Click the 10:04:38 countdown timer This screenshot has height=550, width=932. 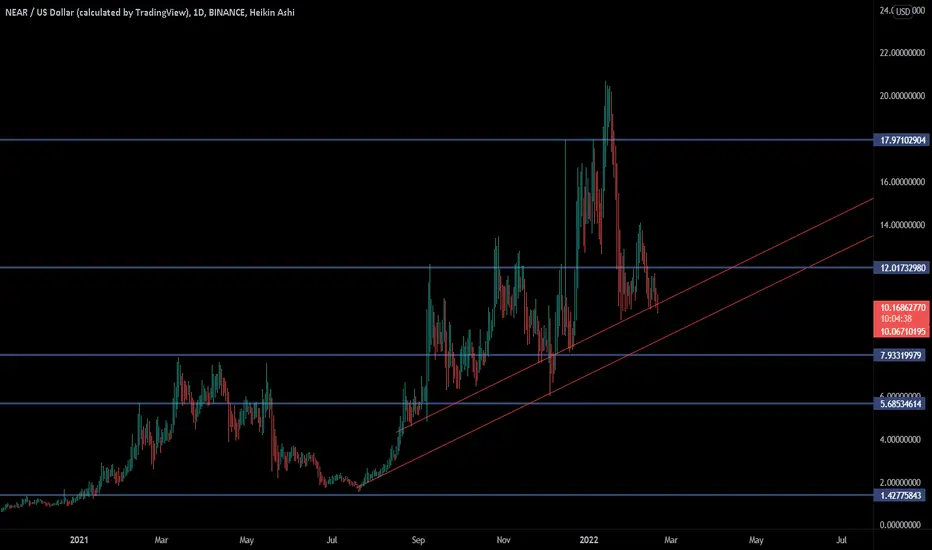pyautogui.click(x=896, y=319)
